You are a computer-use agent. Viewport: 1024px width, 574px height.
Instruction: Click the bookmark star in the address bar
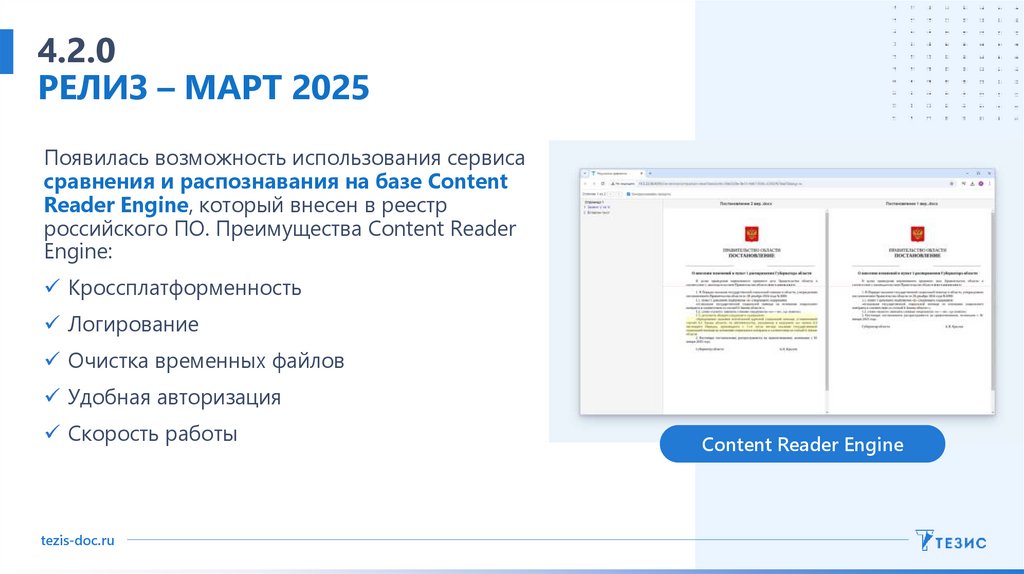pyautogui.click(x=952, y=183)
